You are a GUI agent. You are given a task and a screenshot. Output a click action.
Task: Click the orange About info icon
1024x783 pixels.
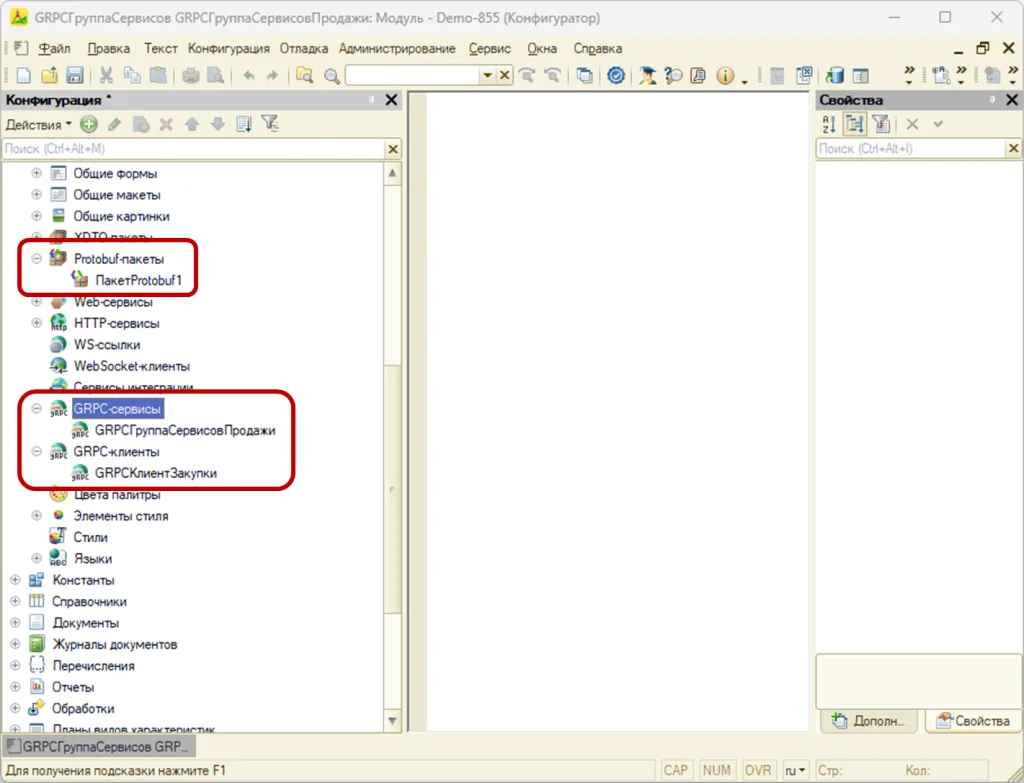(725, 76)
